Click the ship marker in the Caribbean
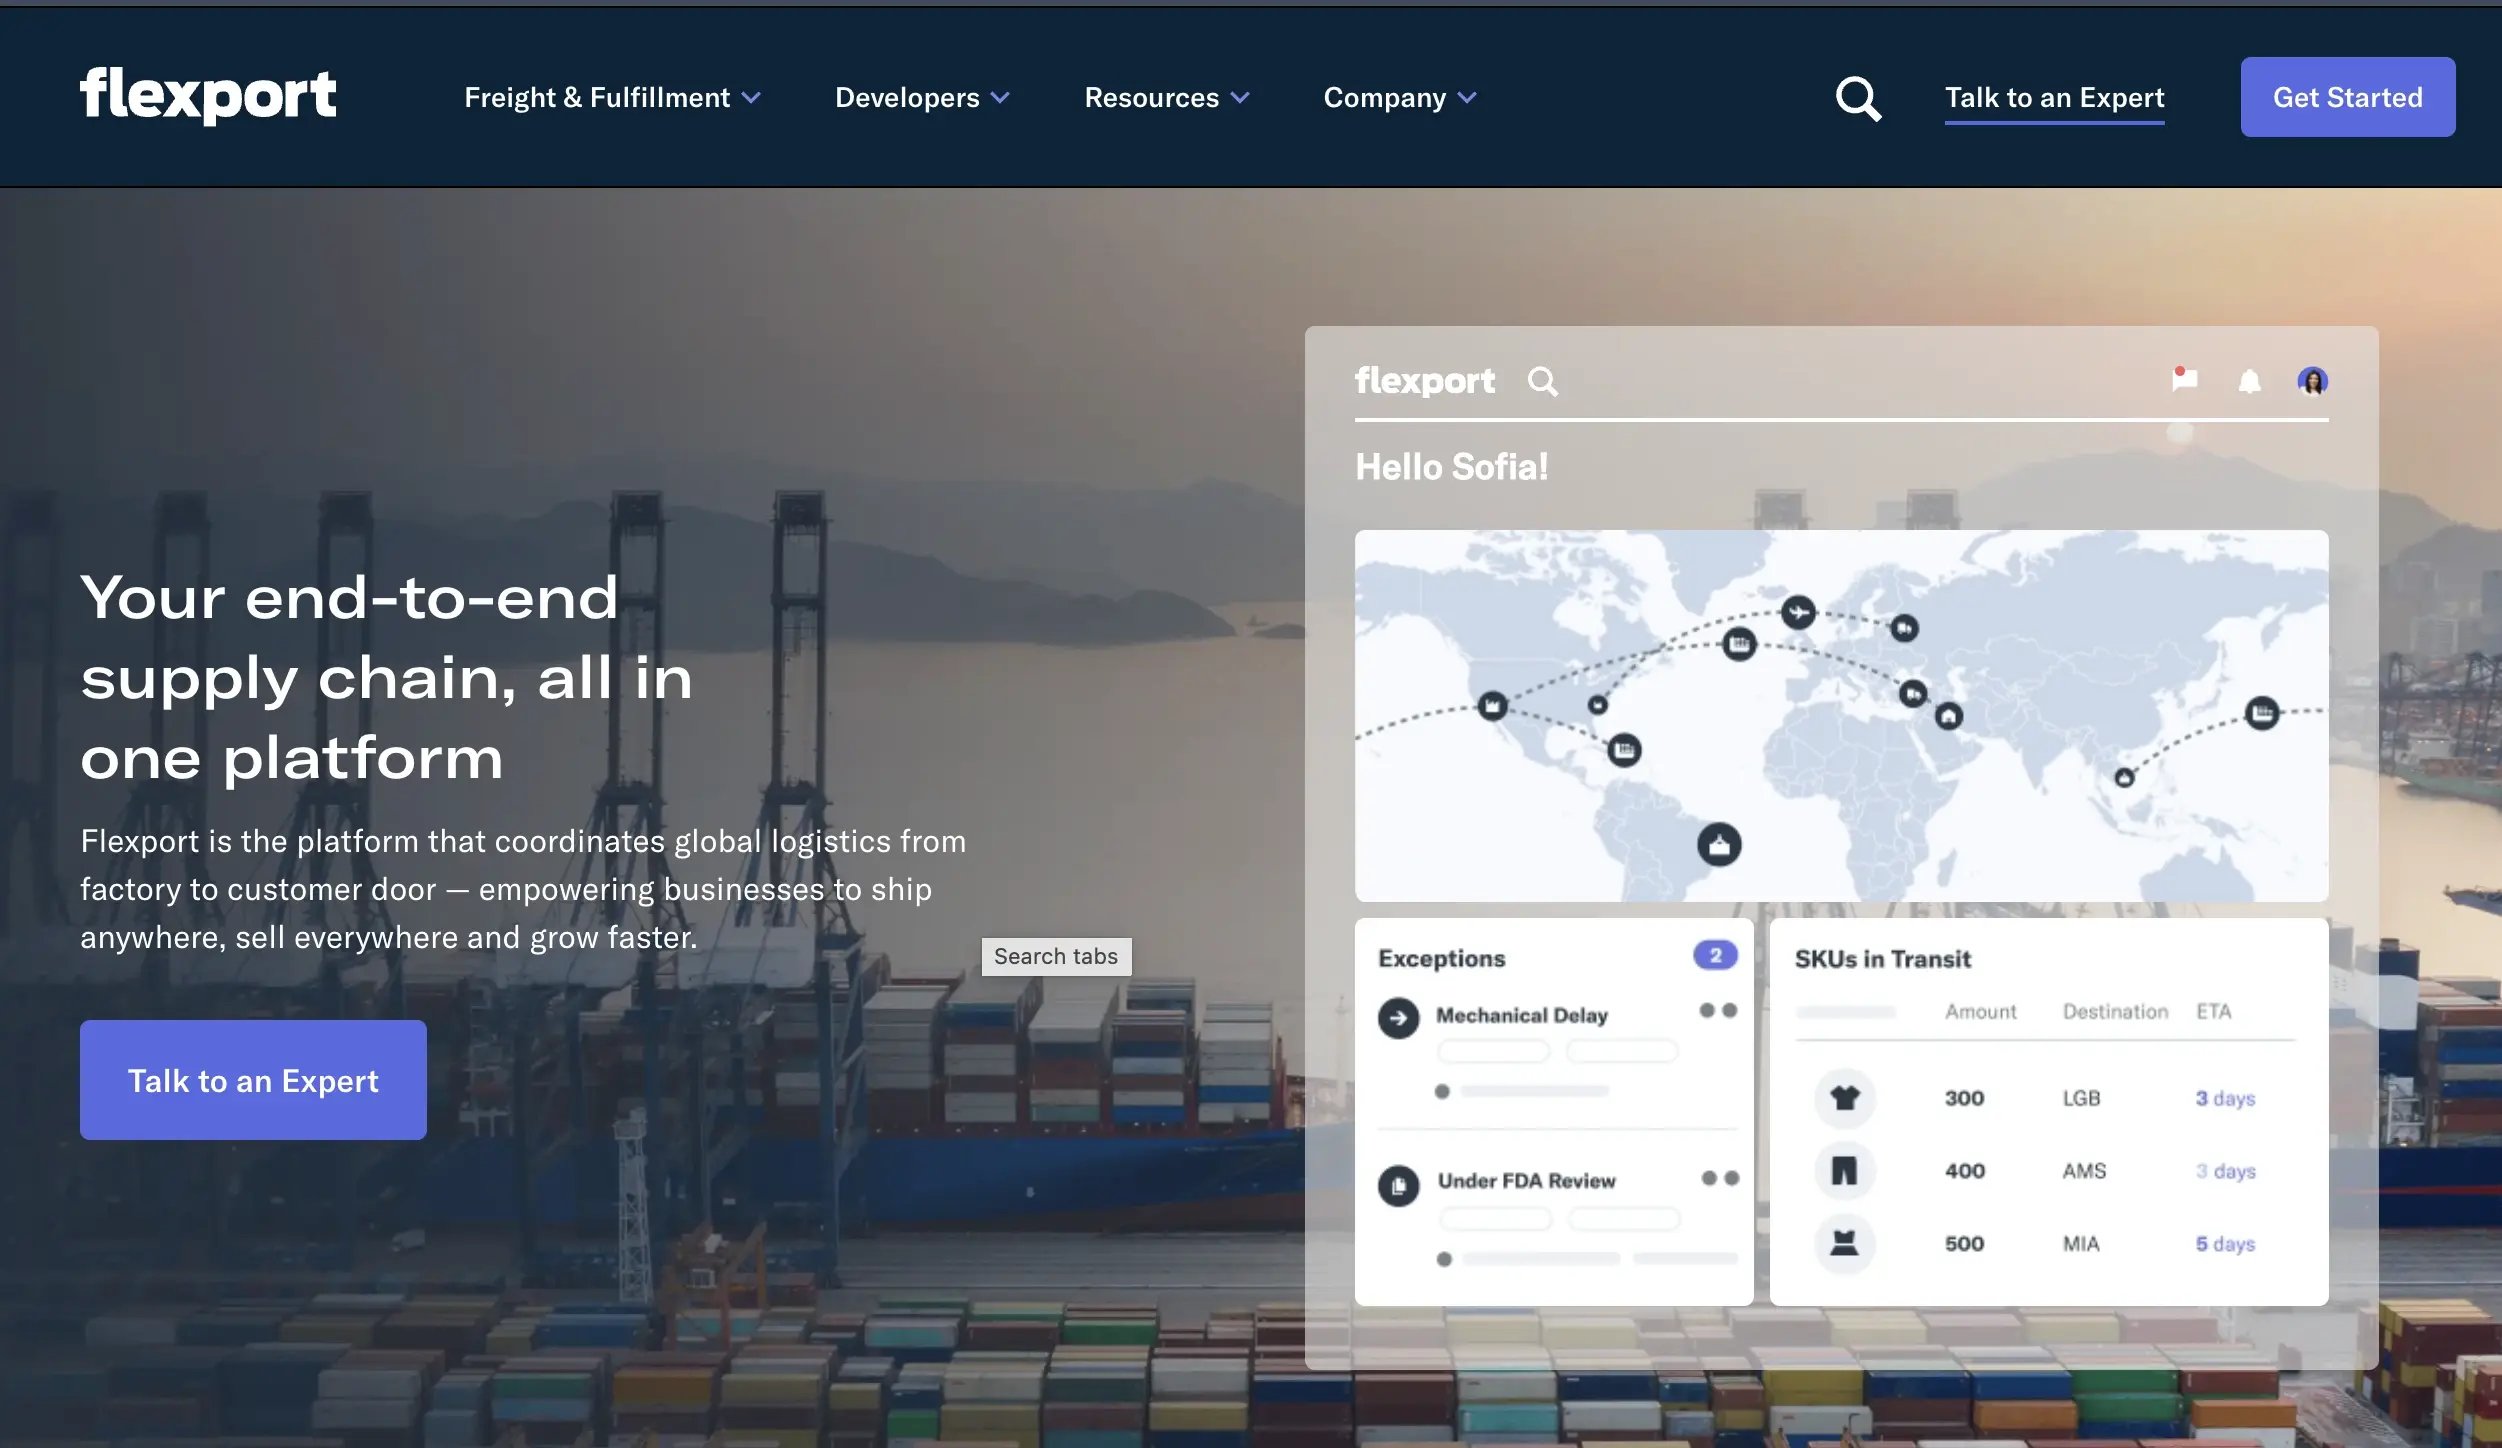 point(1624,750)
